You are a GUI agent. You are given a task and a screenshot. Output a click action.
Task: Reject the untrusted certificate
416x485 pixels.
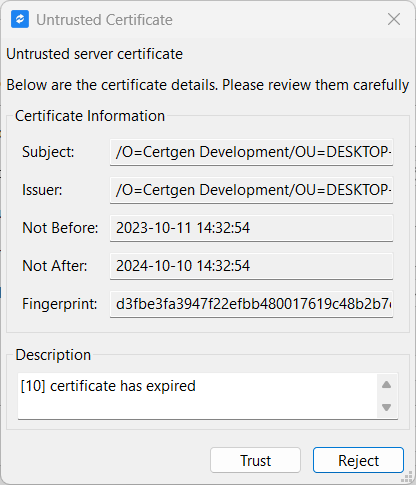pyautogui.click(x=358, y=460)
